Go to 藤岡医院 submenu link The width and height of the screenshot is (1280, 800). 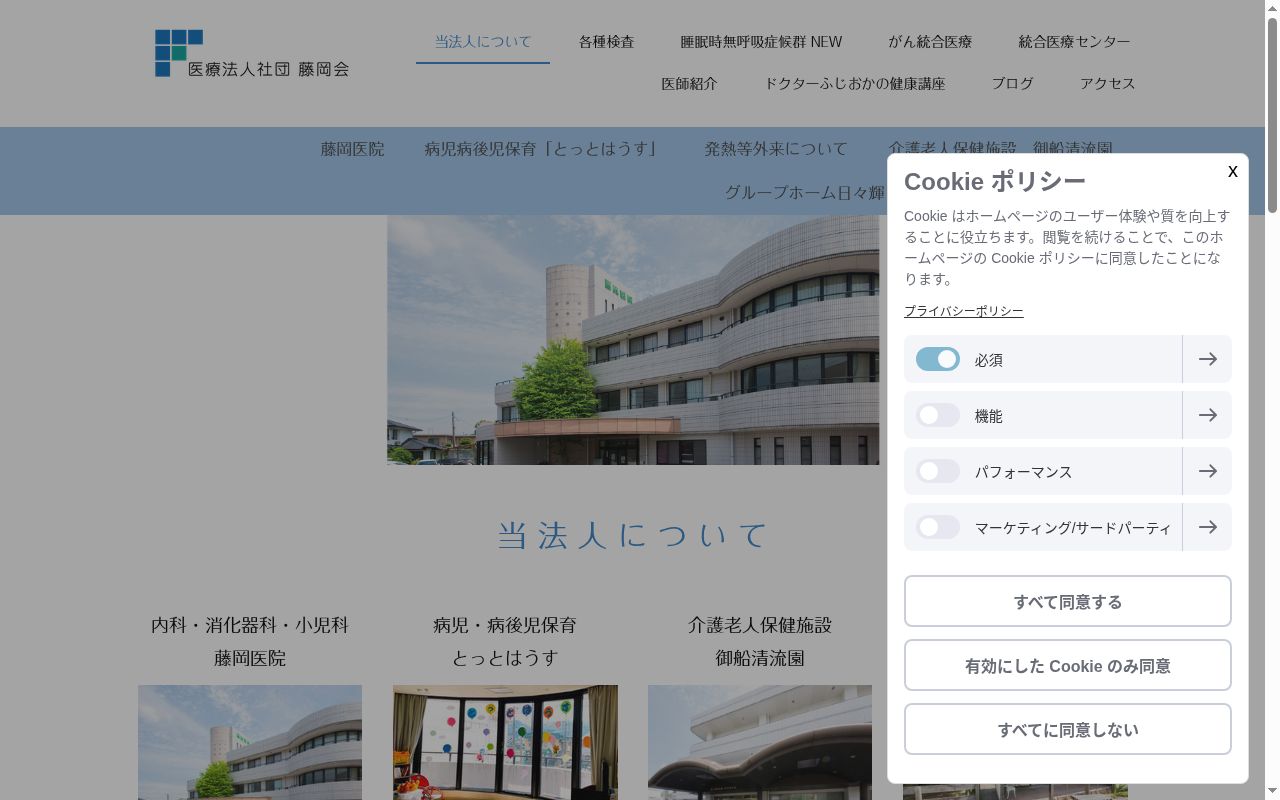[x=352, y=149]
